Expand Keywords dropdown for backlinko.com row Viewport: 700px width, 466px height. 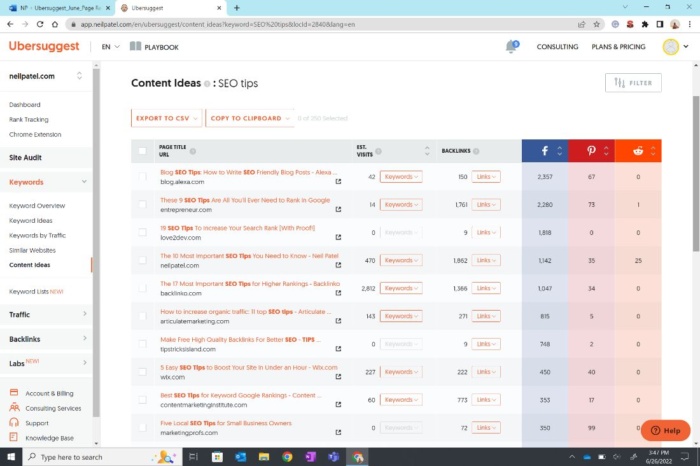pos(401,288)
